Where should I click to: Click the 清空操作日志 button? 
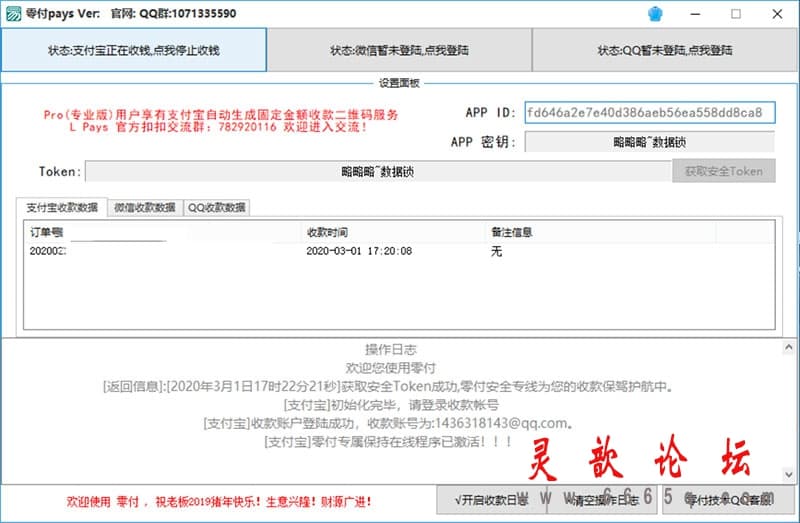tap(605, 500)
